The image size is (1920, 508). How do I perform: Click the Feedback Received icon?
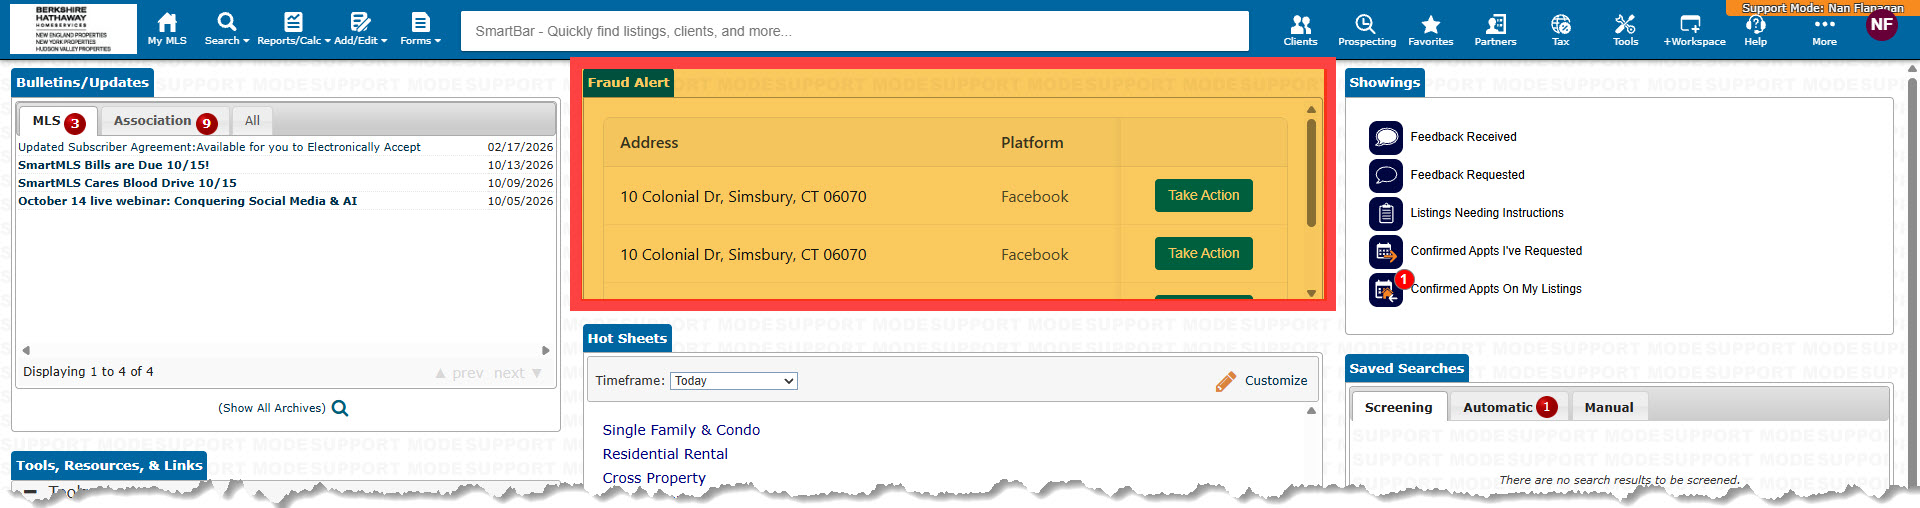point(1386,137)
